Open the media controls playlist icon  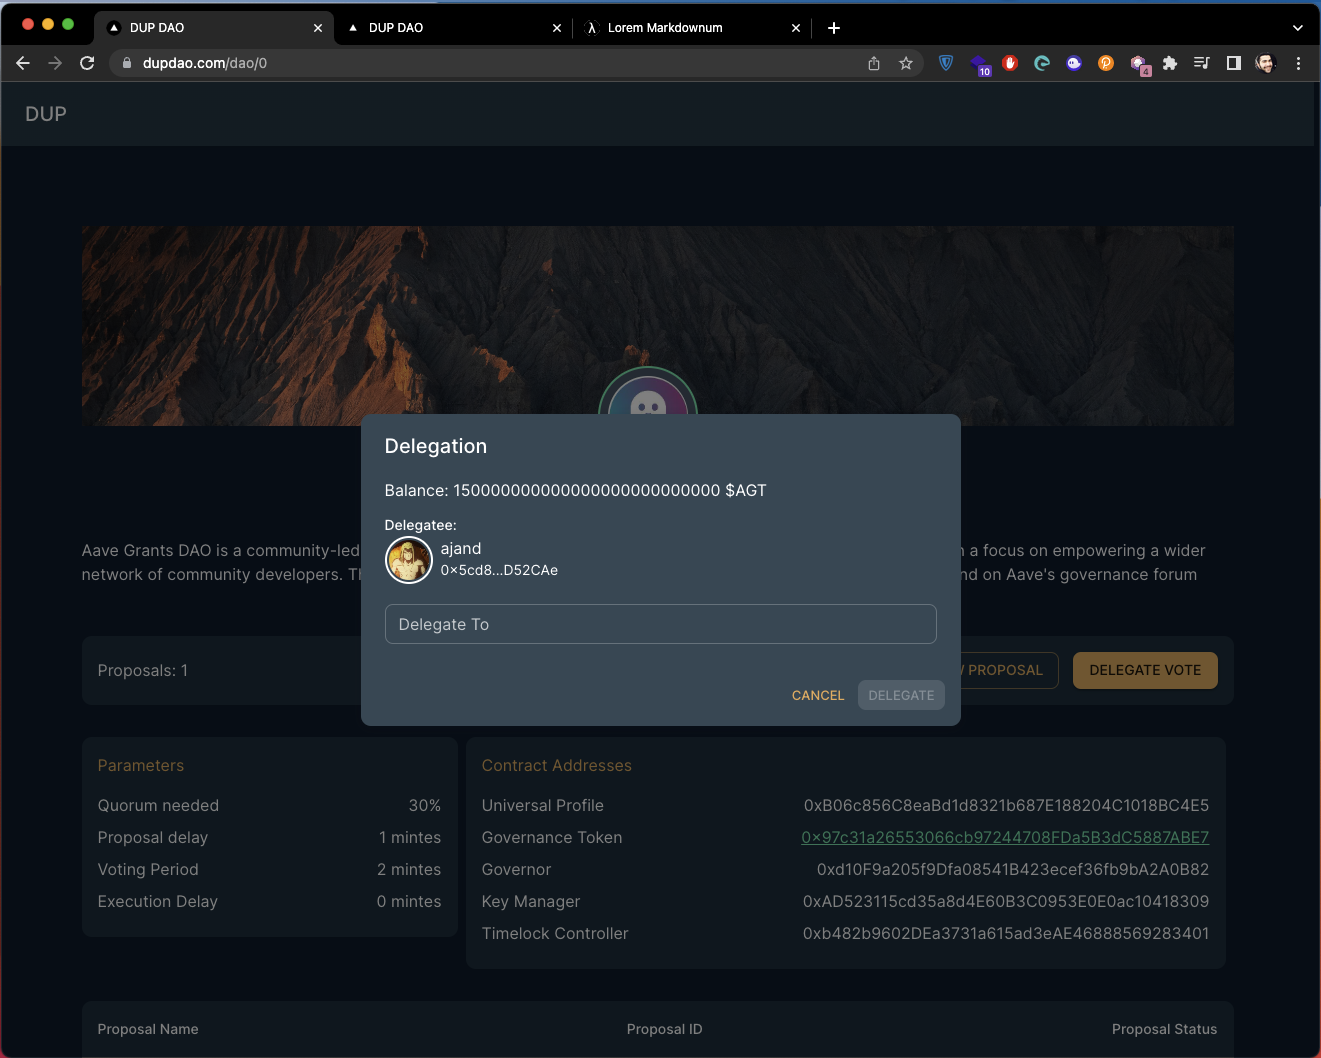(x=1202, y=63)
